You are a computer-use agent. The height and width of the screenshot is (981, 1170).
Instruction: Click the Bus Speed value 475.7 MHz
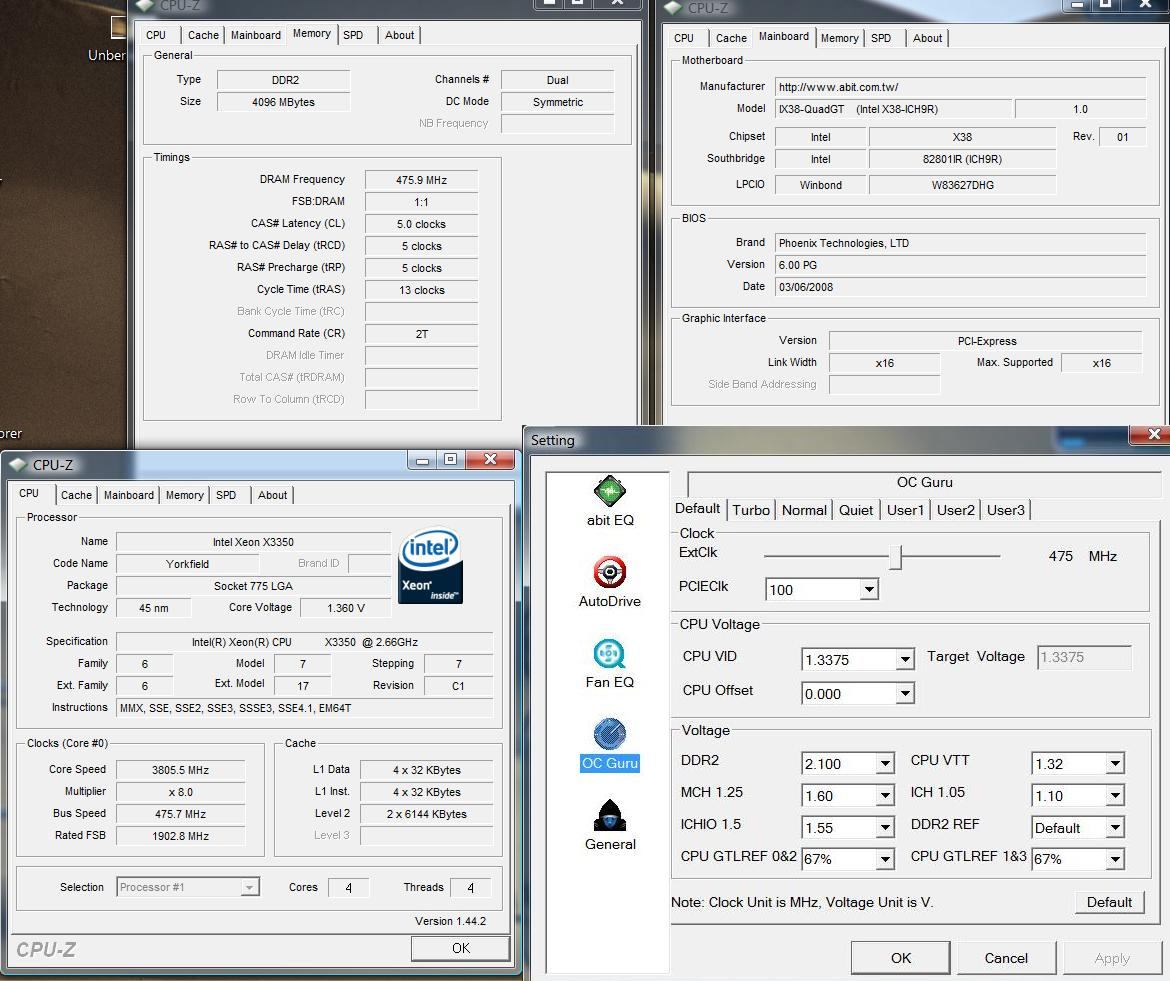click(x=181, y=814)
